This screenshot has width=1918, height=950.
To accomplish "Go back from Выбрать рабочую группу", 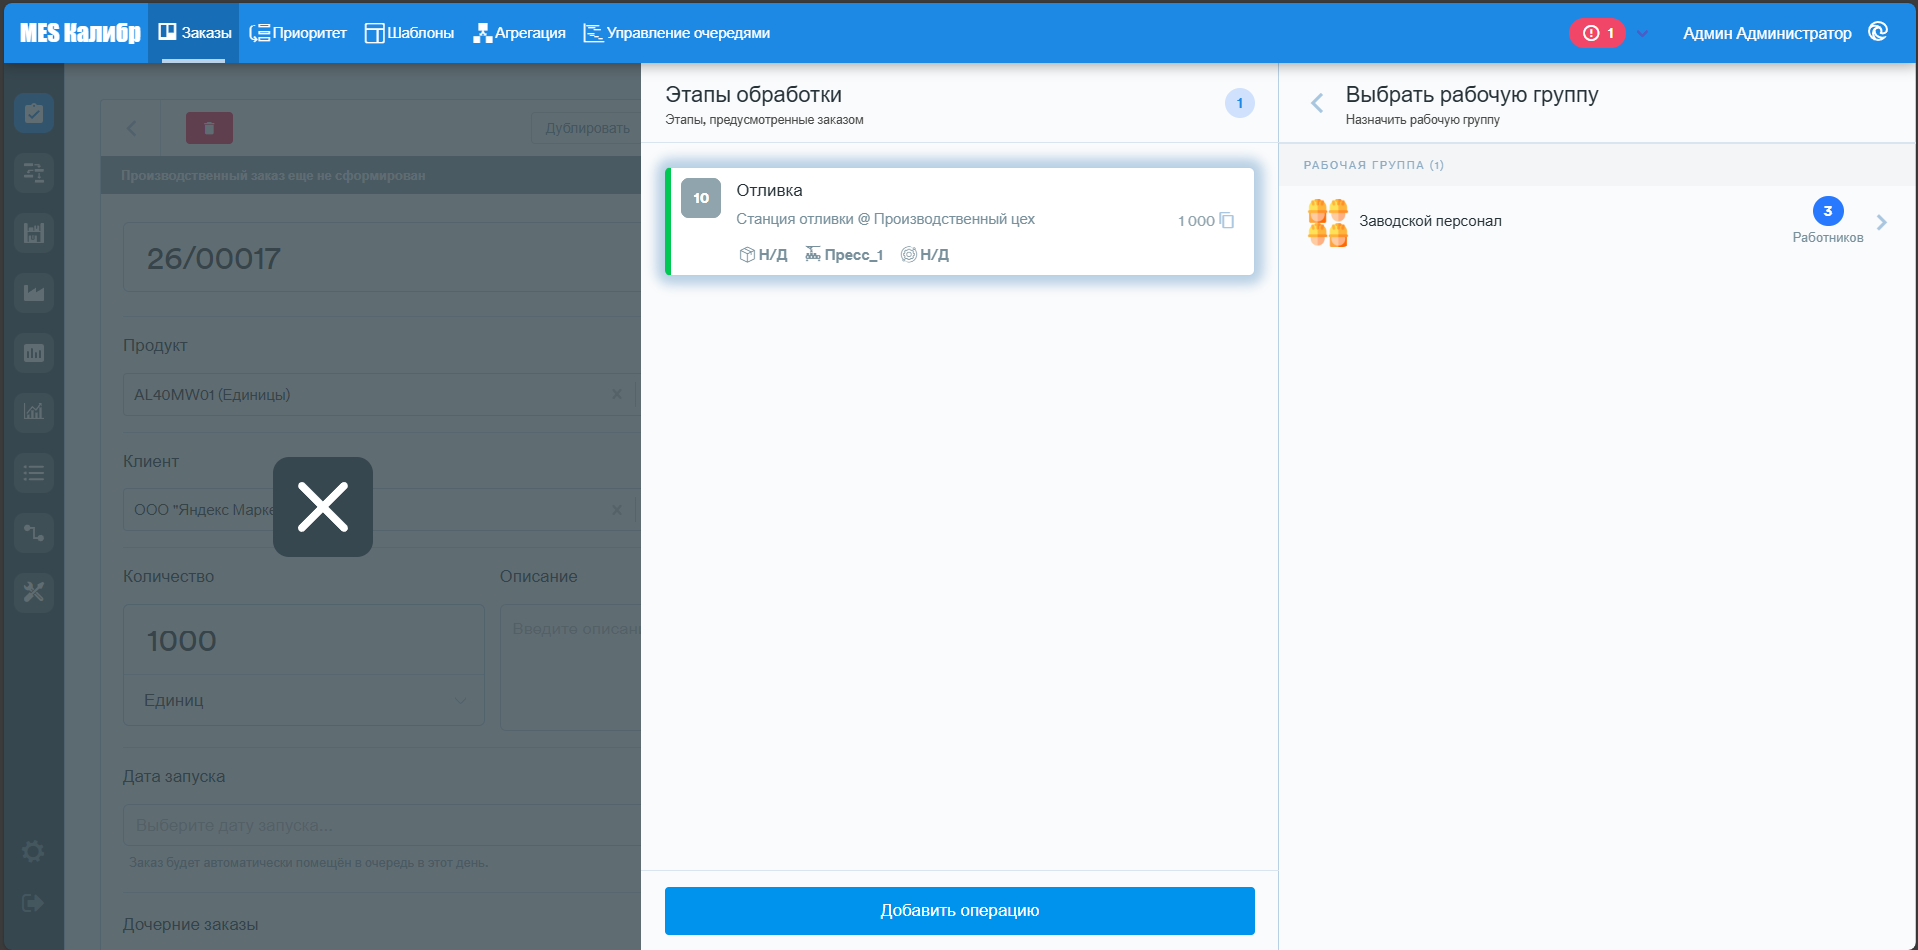I will pos(1317,103).
